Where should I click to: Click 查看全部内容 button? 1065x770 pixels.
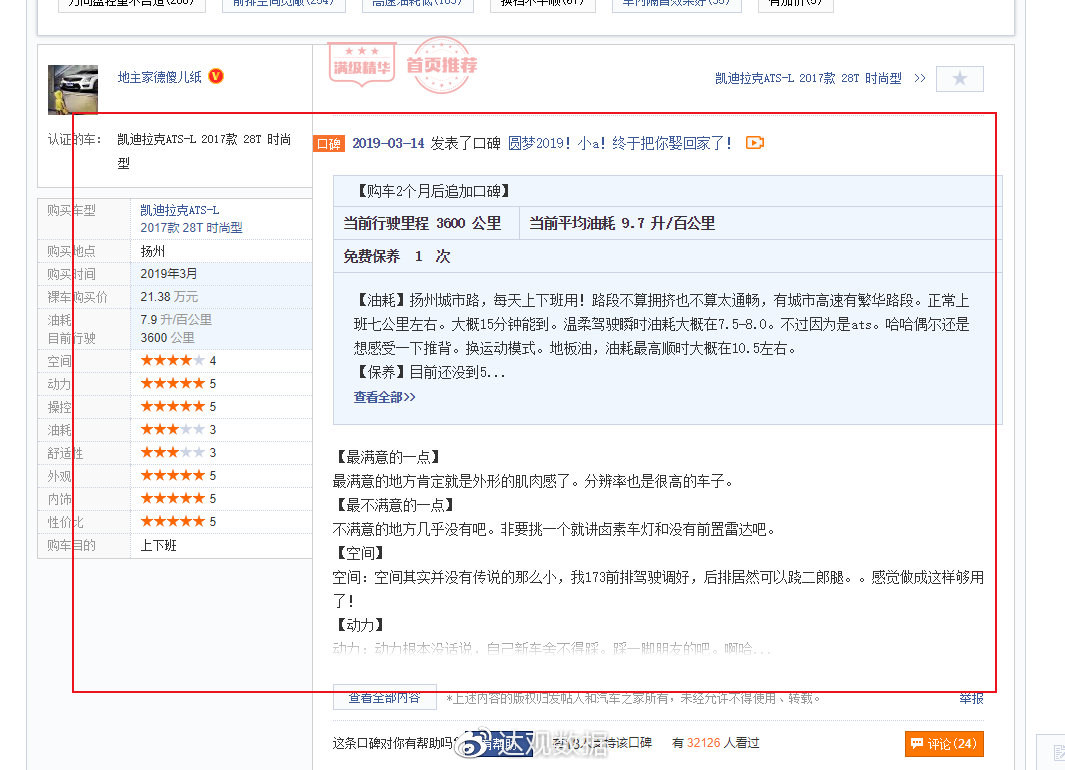384,697
